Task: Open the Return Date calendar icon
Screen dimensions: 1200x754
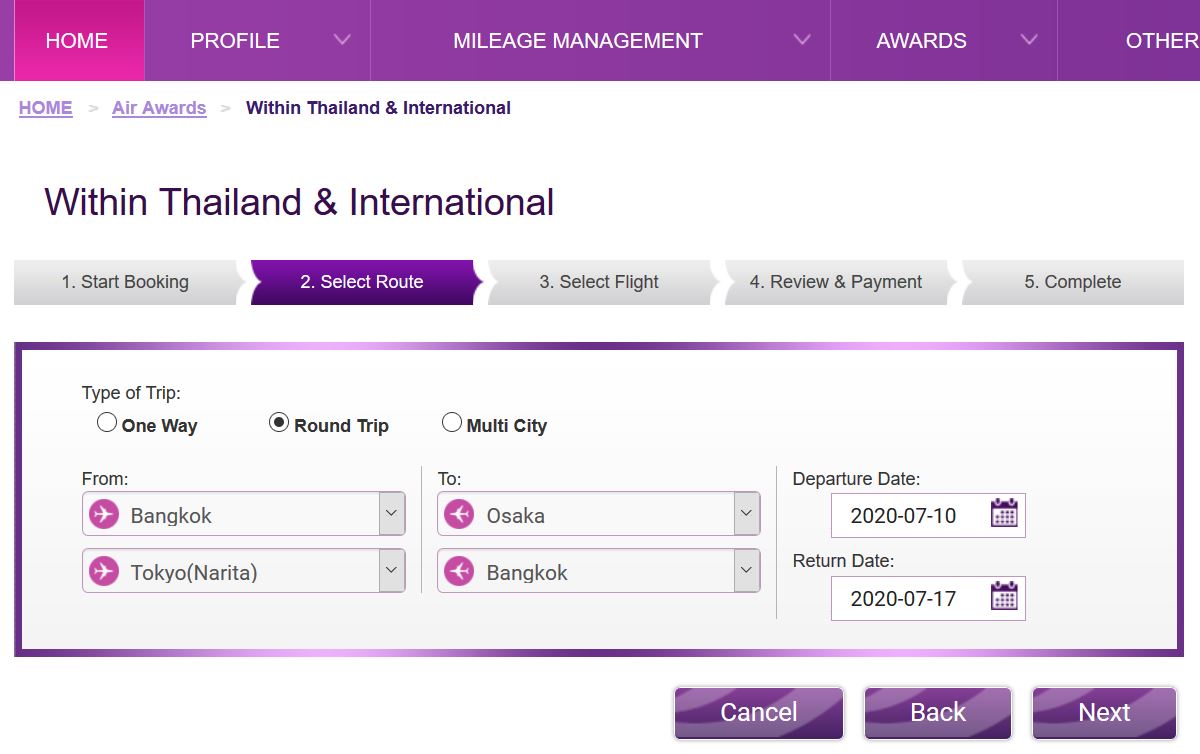Action: coord(1003,597)
